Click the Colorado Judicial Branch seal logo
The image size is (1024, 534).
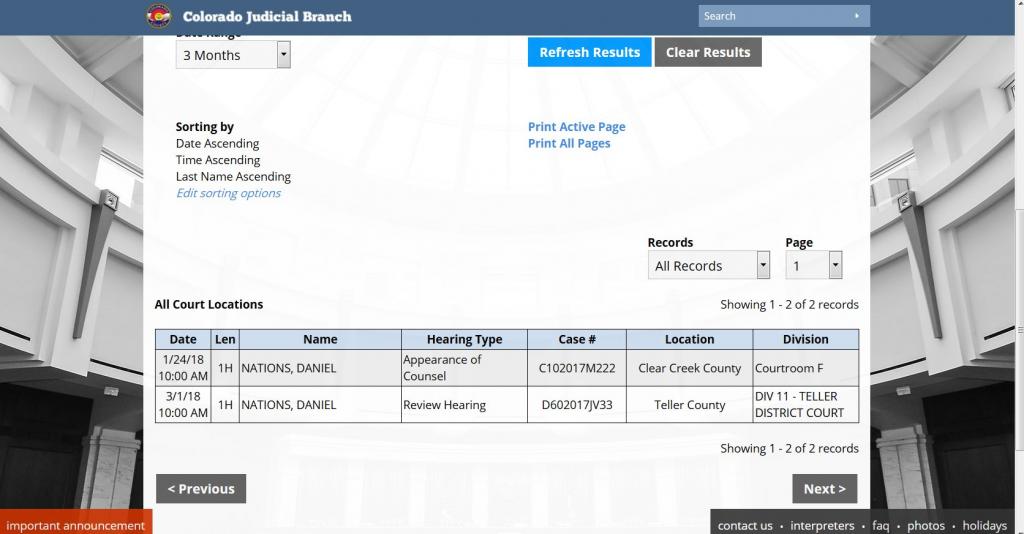pos(159,16)
